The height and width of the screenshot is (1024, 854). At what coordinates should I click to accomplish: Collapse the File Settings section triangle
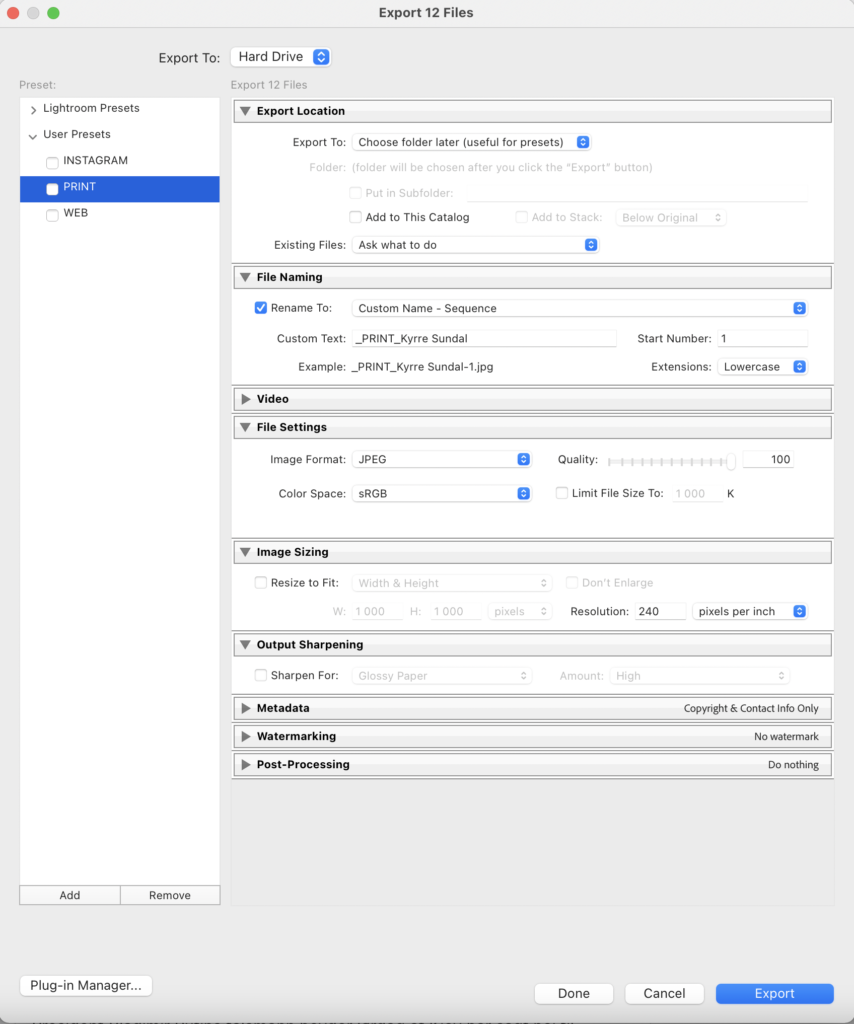point(245,427)
